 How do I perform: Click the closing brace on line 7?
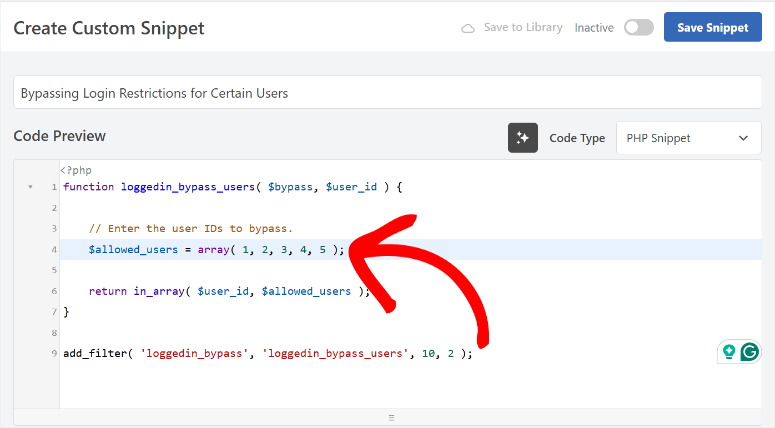(67, 312)
